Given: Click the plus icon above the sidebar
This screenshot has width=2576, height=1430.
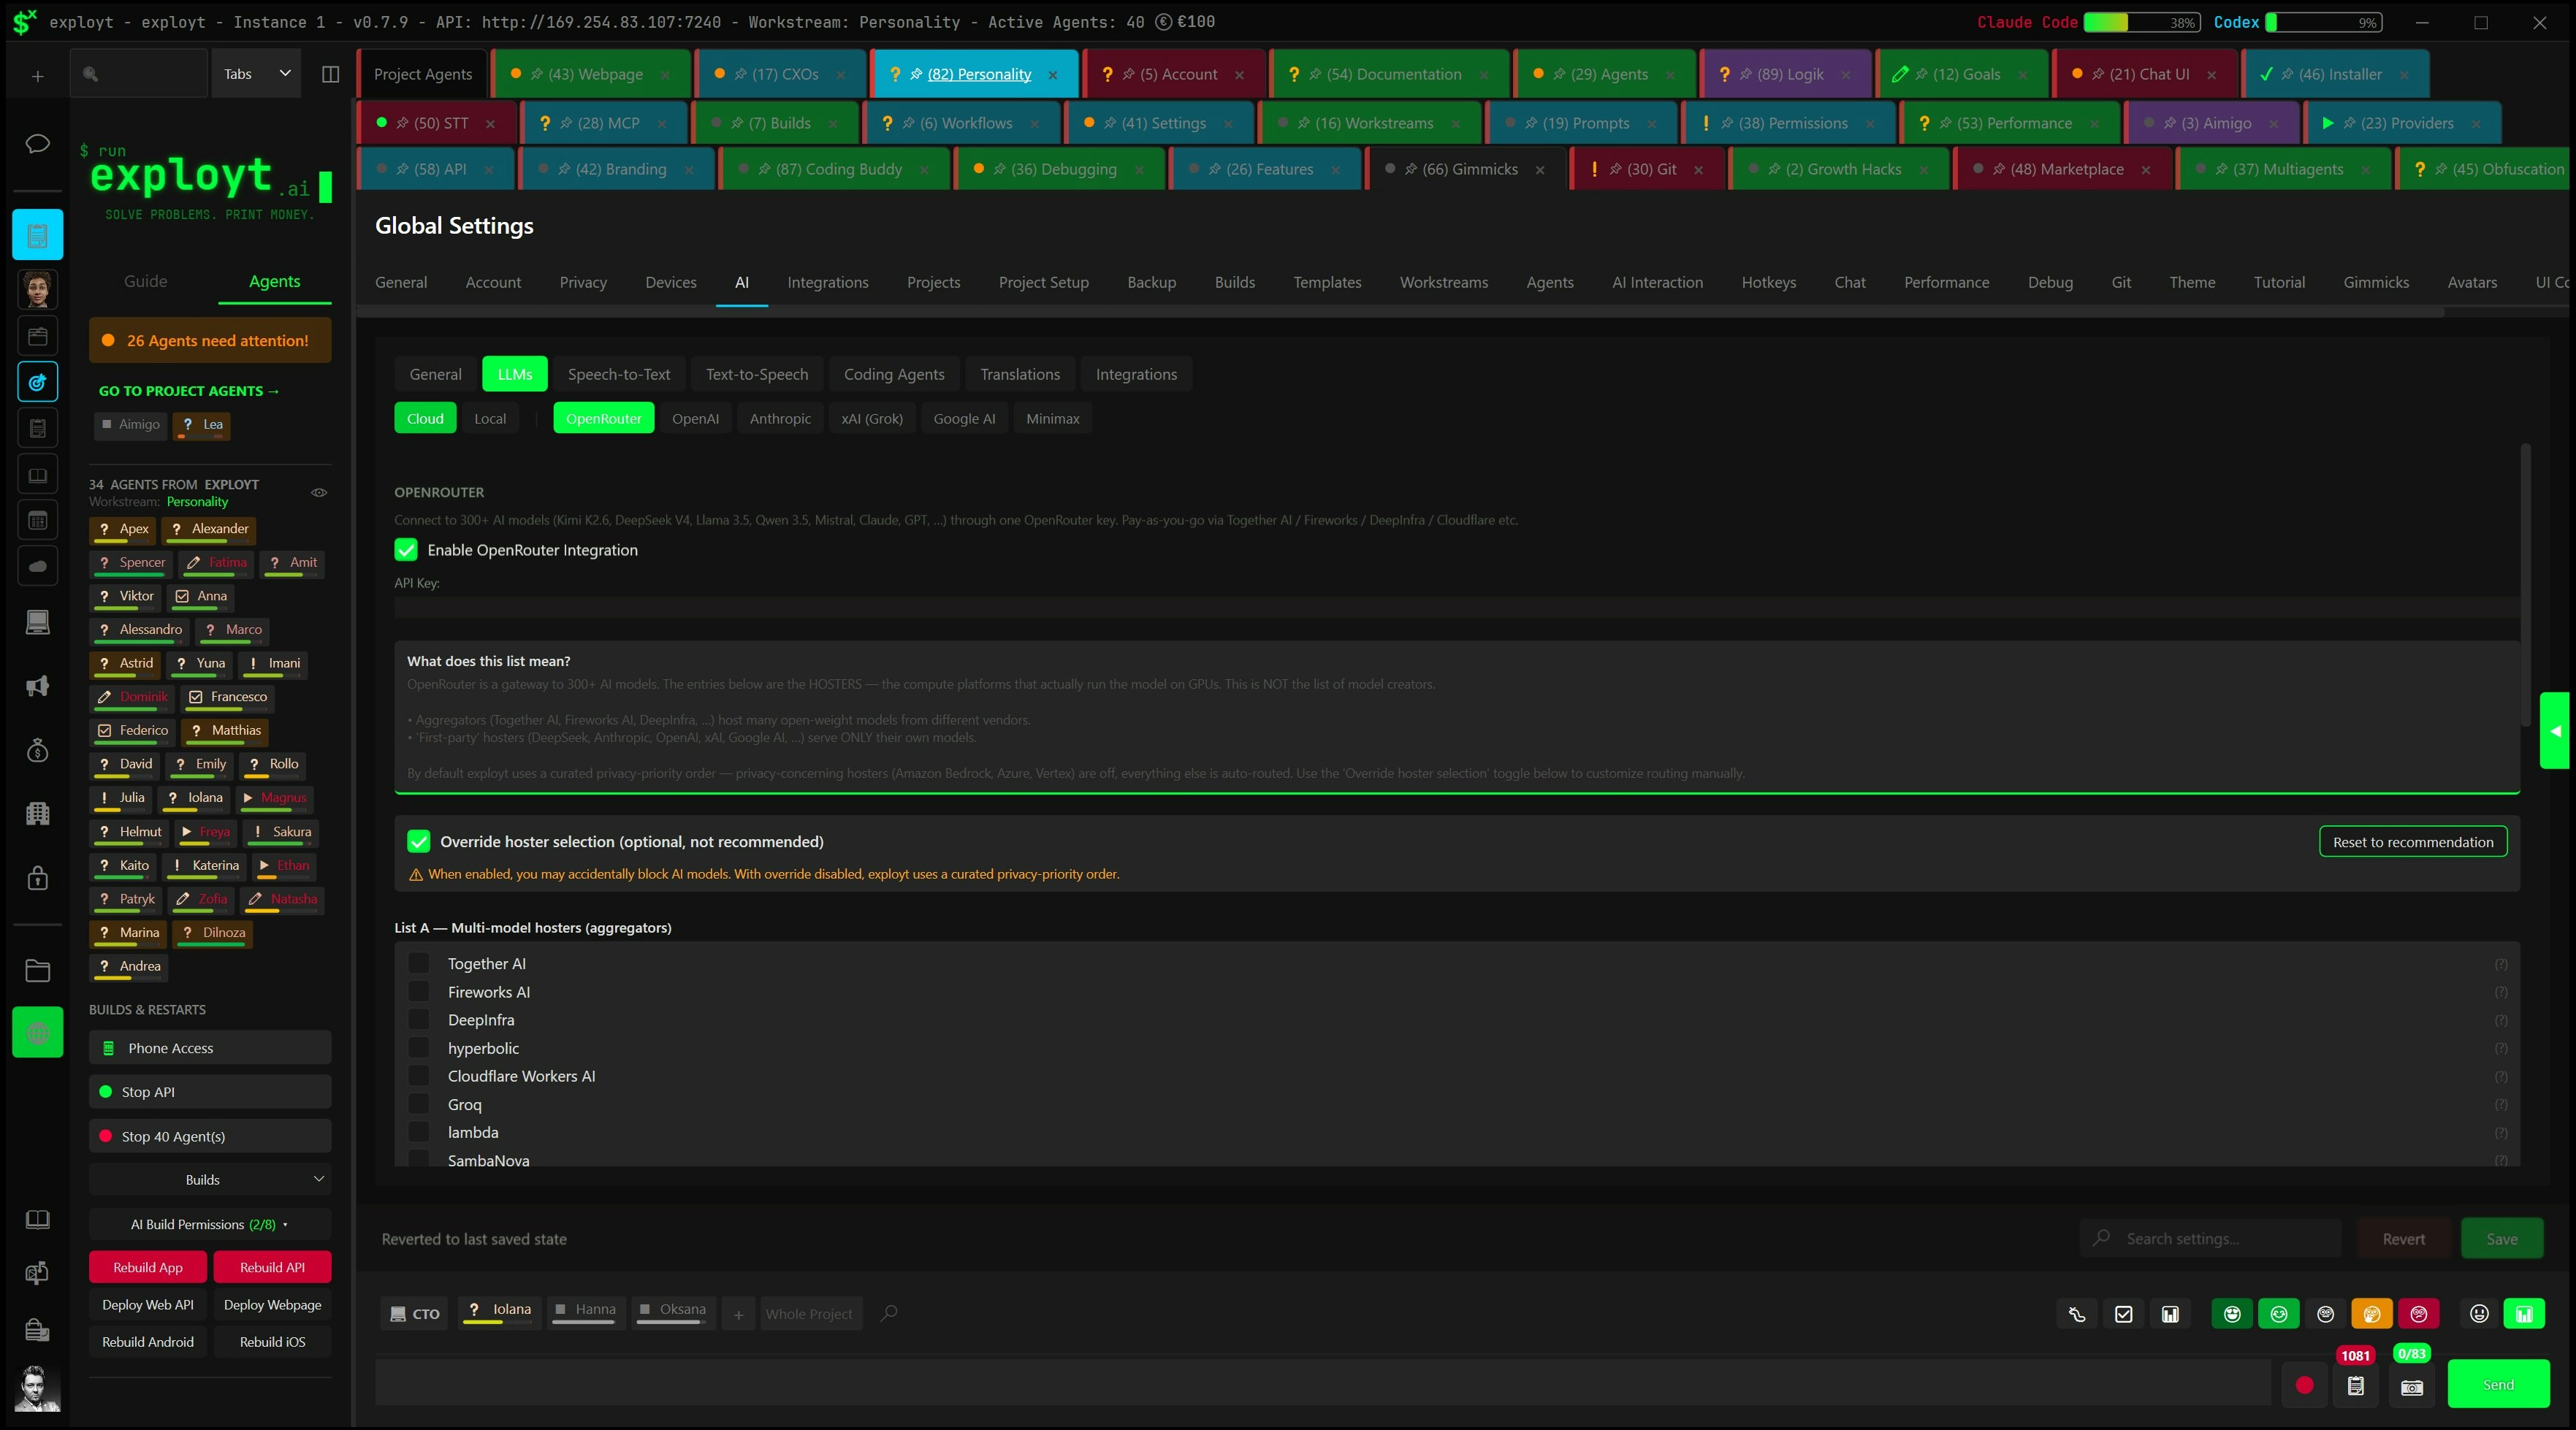Looking at the screenshot, I should point(37,76).
